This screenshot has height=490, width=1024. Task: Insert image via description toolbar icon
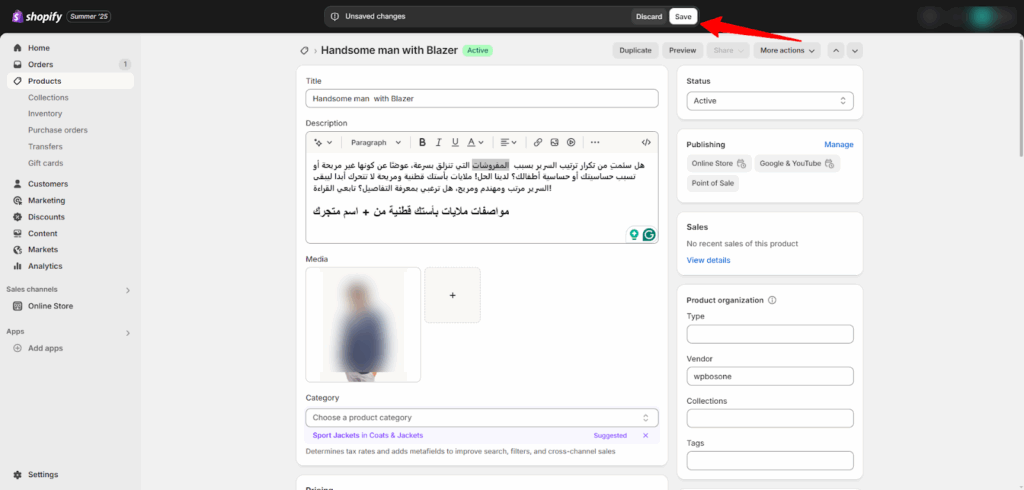coord(555,143)
